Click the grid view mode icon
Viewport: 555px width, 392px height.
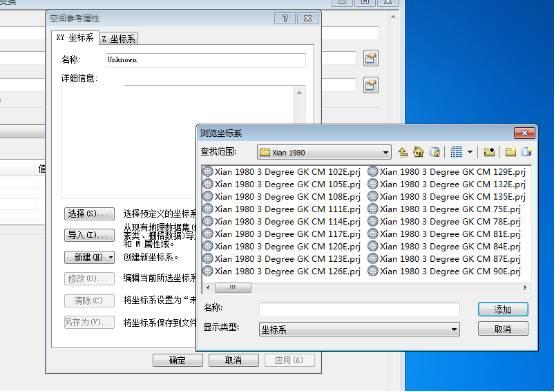point(456,152)
